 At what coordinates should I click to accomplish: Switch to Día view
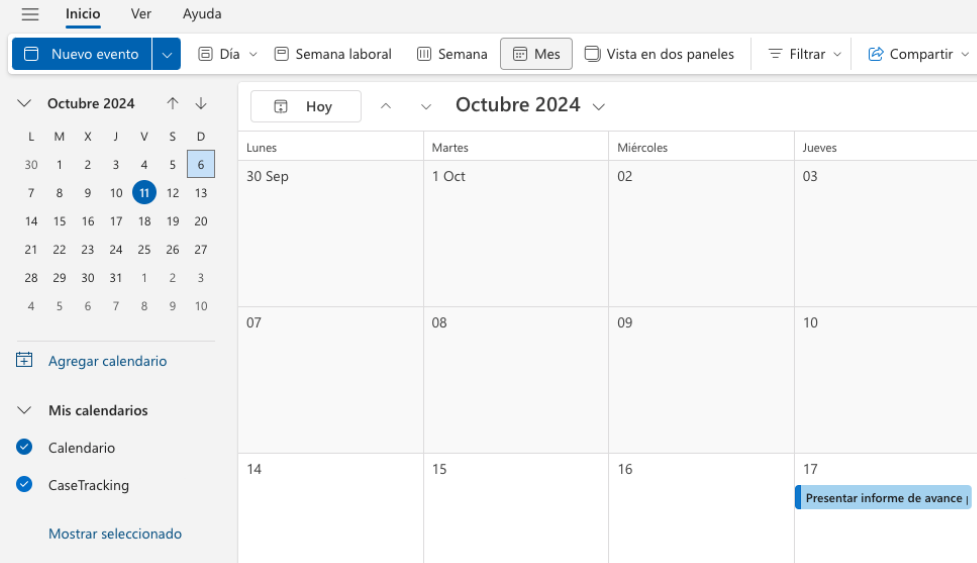(227, 54)
